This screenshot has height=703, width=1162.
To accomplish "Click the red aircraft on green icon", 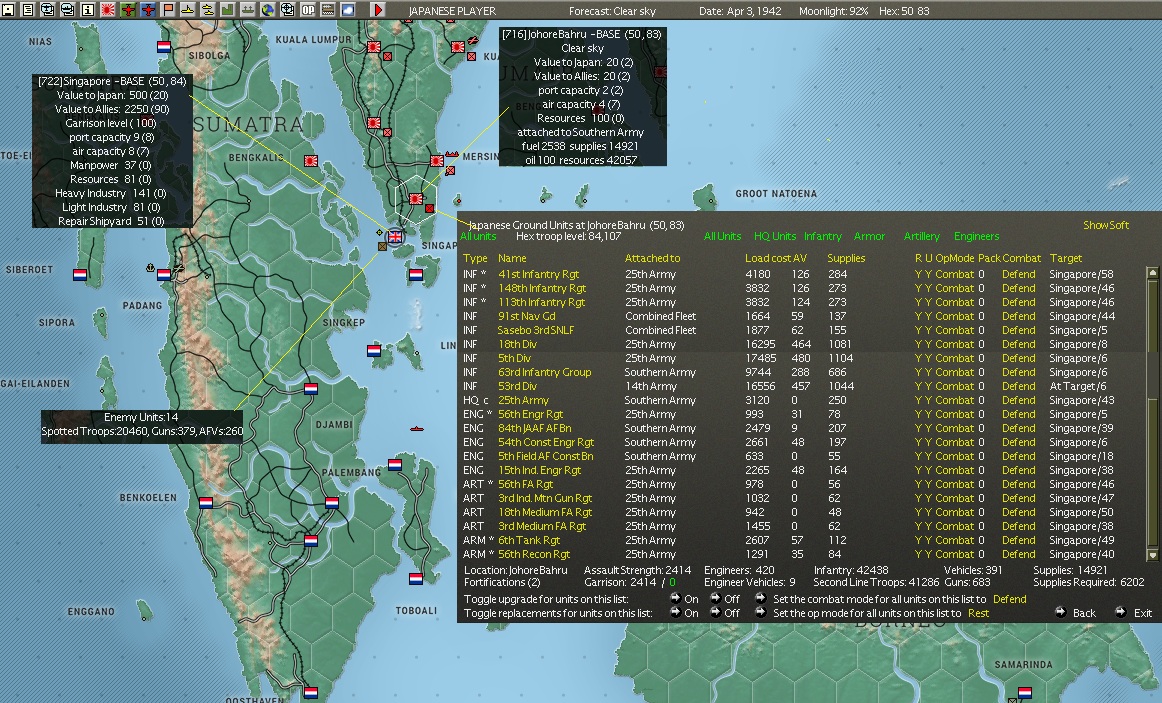I will 128,10.
